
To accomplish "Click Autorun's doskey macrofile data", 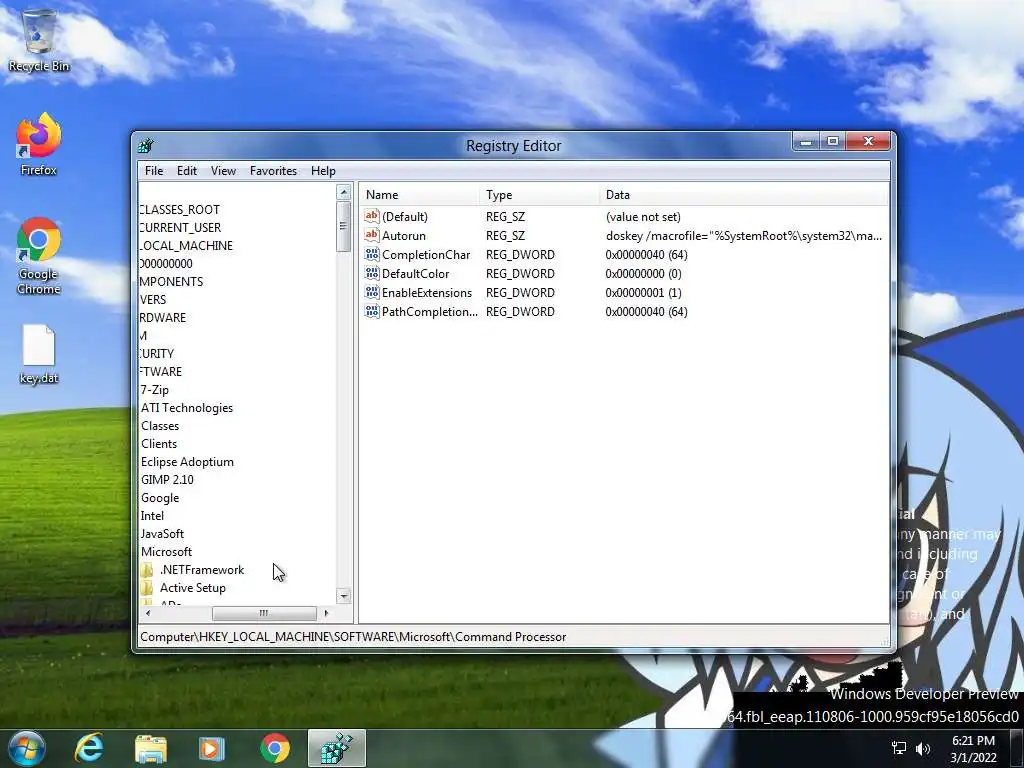I will (744, 235).
